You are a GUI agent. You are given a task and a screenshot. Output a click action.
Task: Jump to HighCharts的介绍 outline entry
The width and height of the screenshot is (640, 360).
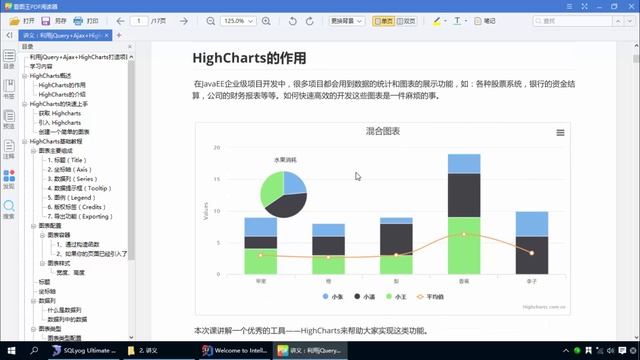click(62, 94)
